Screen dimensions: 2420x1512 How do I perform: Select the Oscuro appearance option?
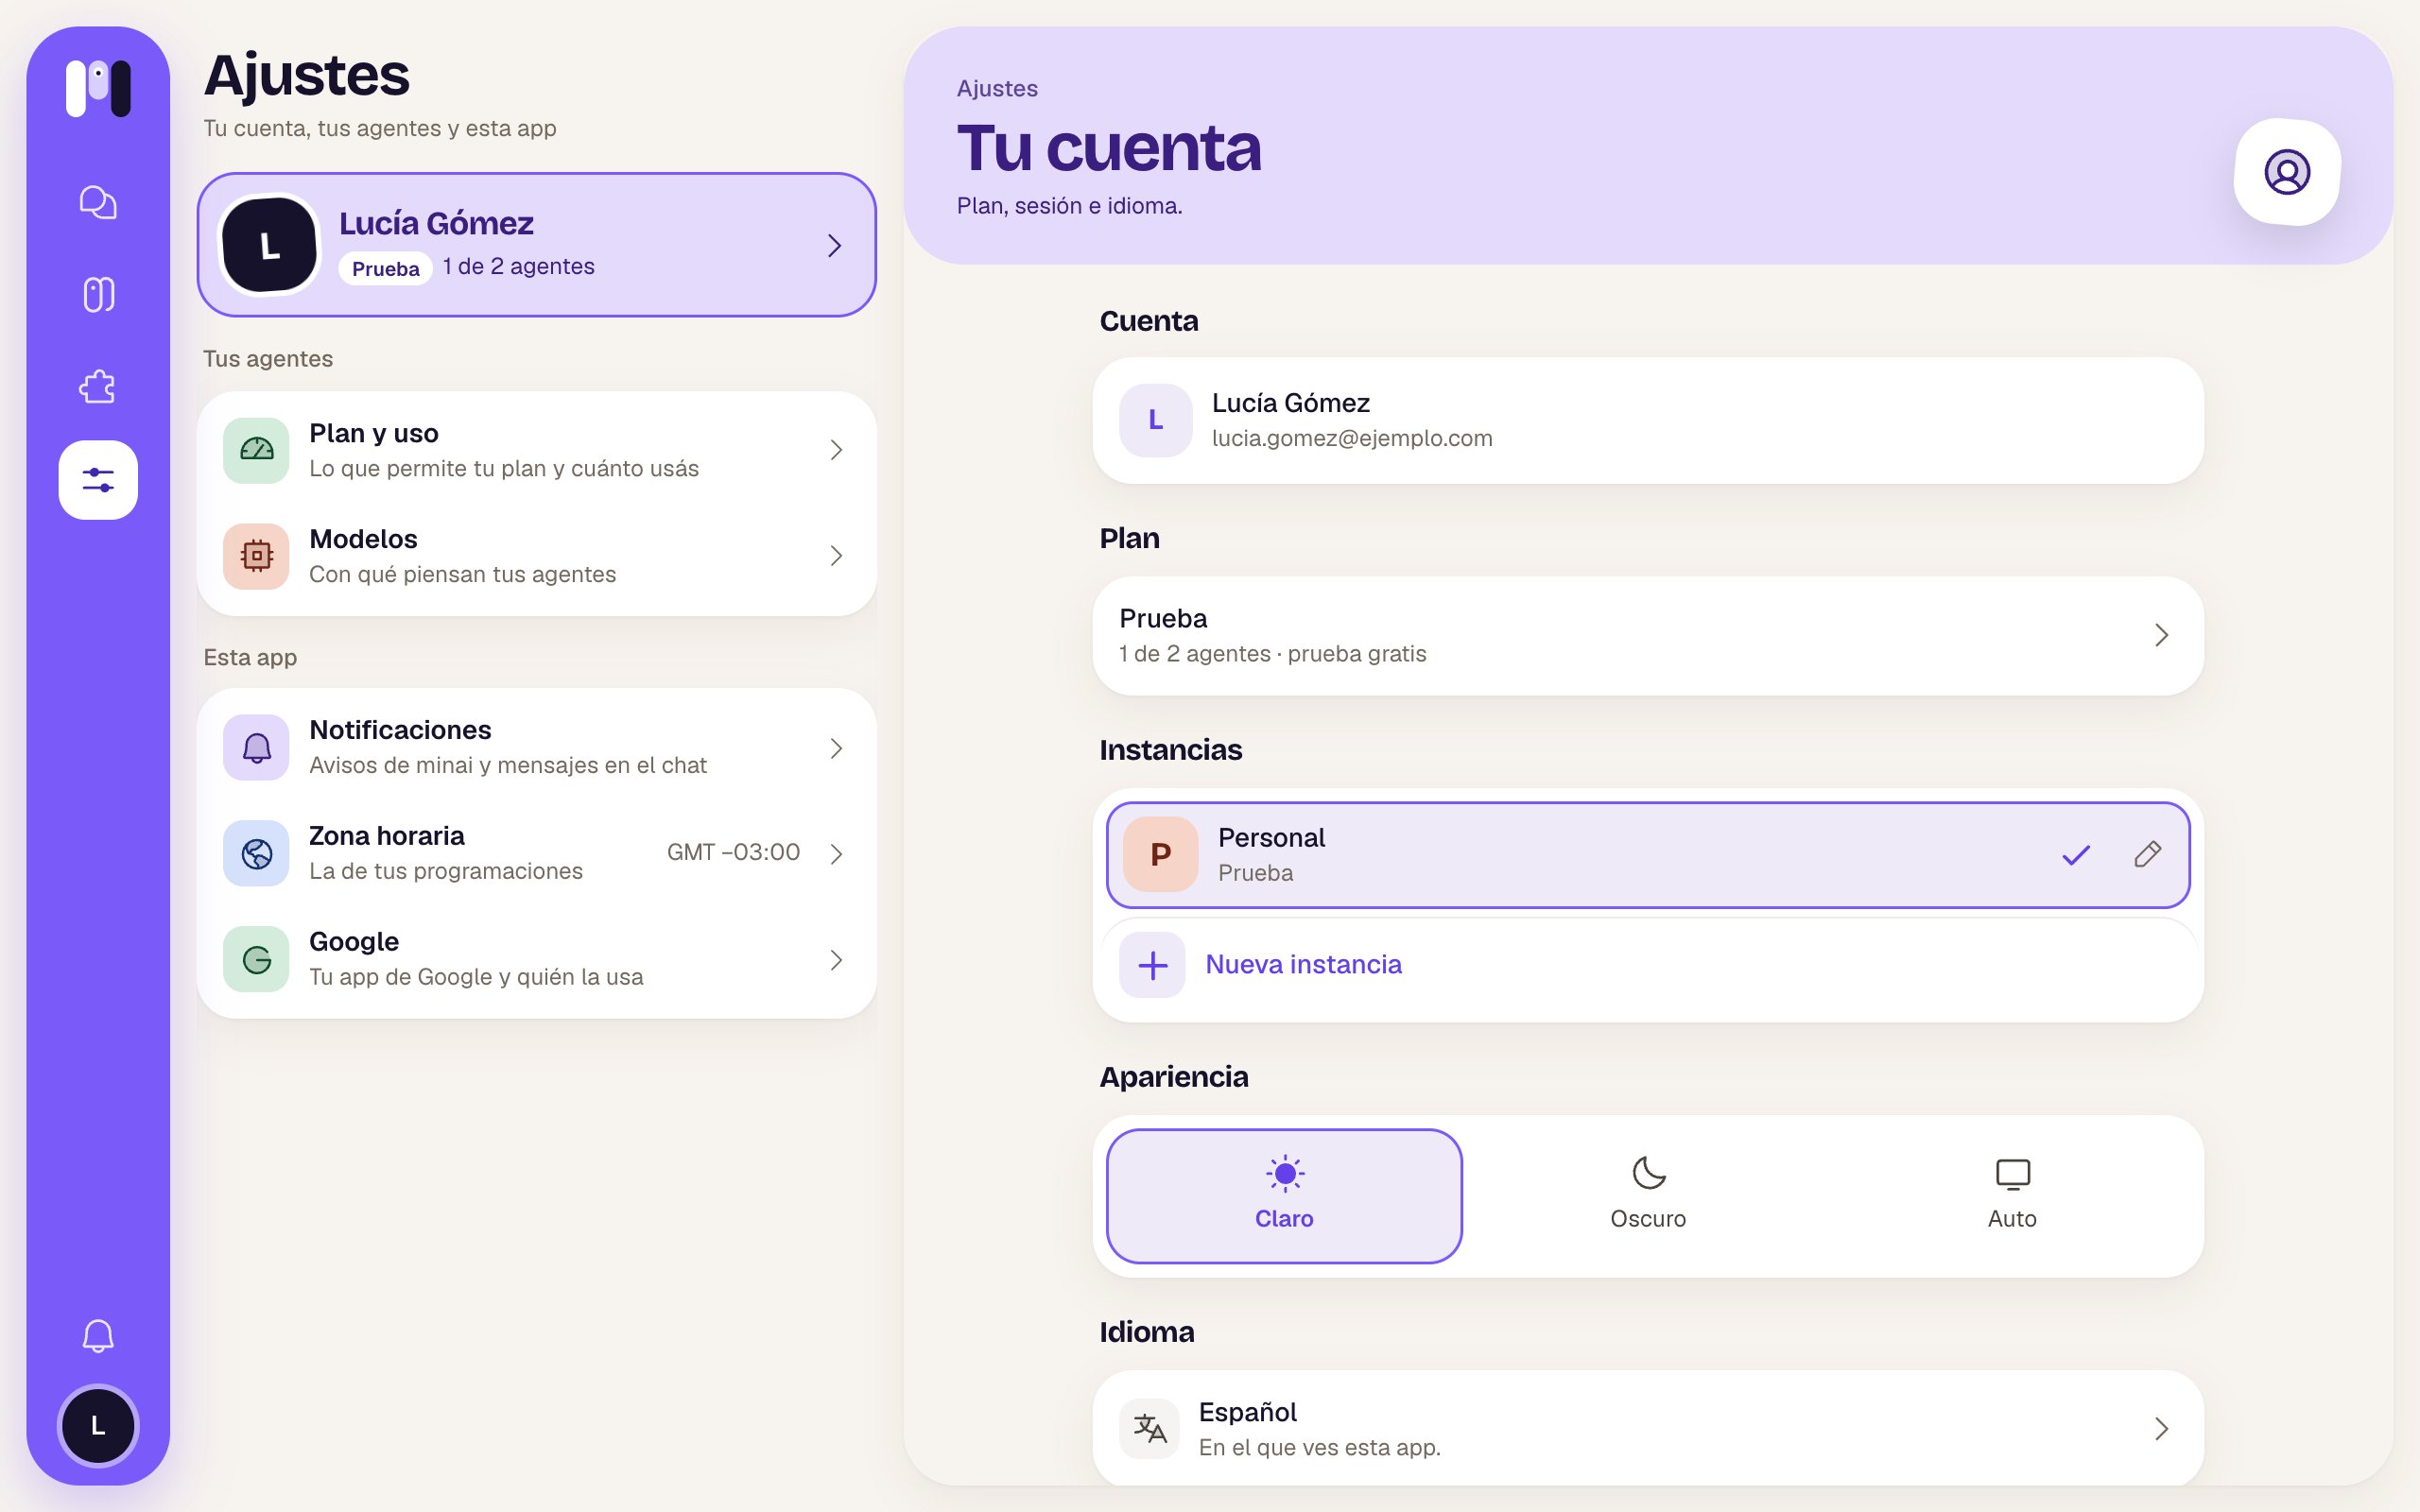click(x=1648, y=1196)
